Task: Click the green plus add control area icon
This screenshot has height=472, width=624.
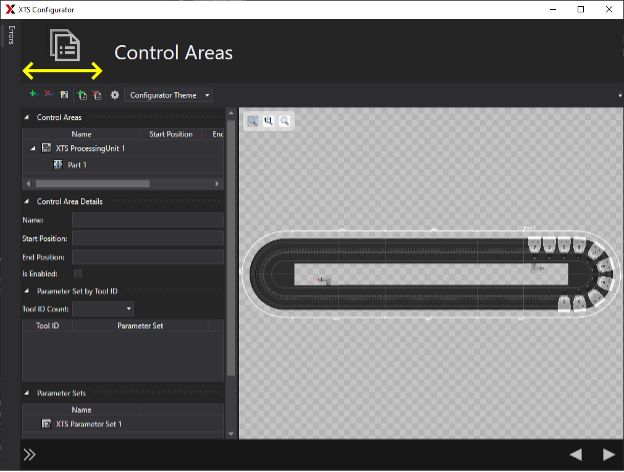Action: [33, 94]
